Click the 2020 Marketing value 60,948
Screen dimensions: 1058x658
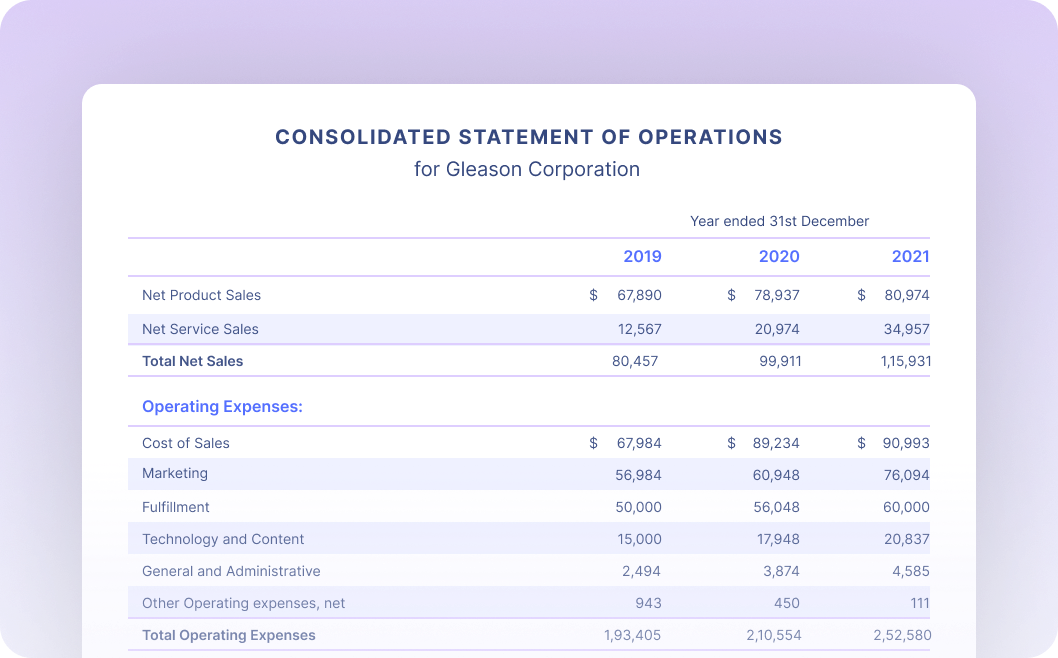[775, 475]
